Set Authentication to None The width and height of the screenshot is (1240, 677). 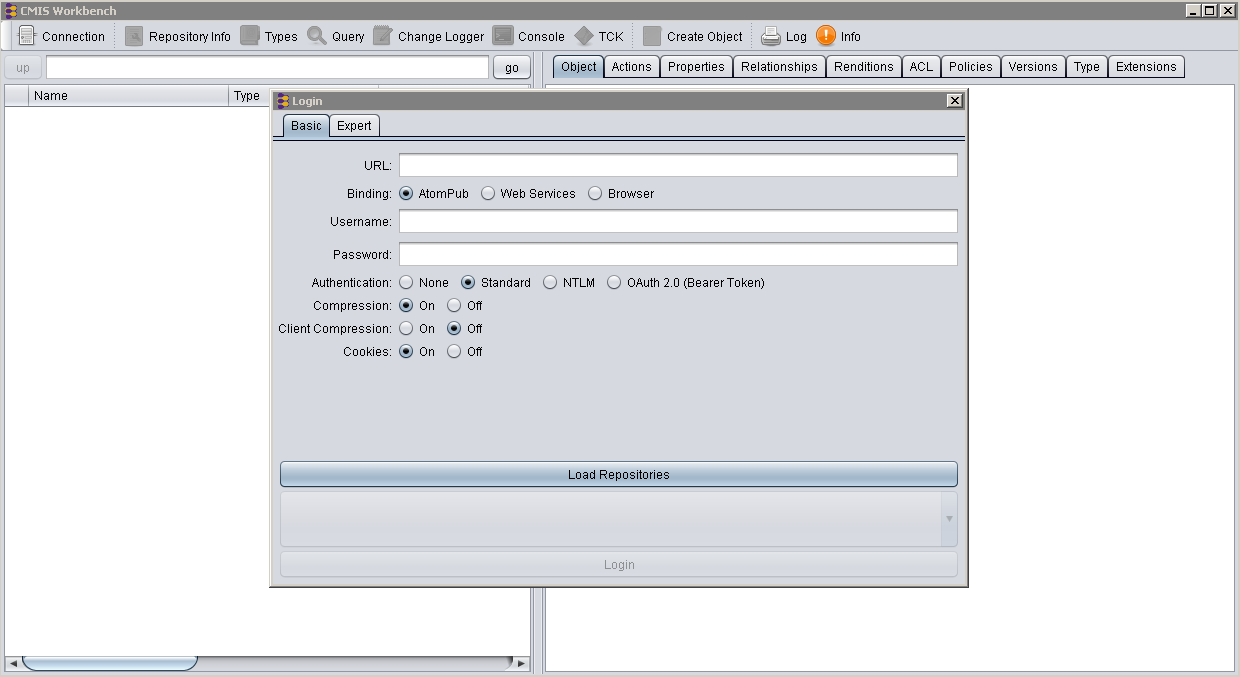[406, 283]
